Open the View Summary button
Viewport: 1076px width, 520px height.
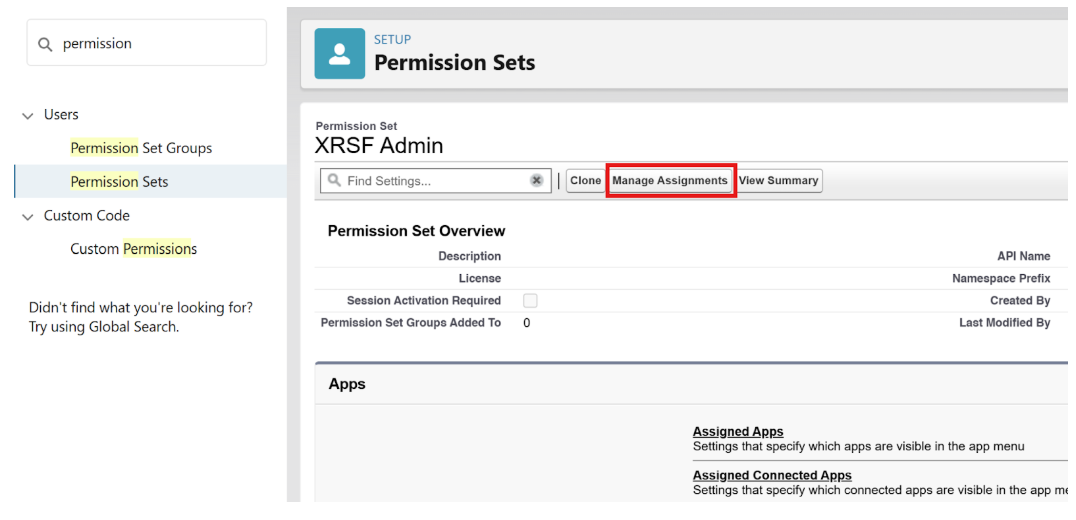pyautogui.click(x=778, y=181)
